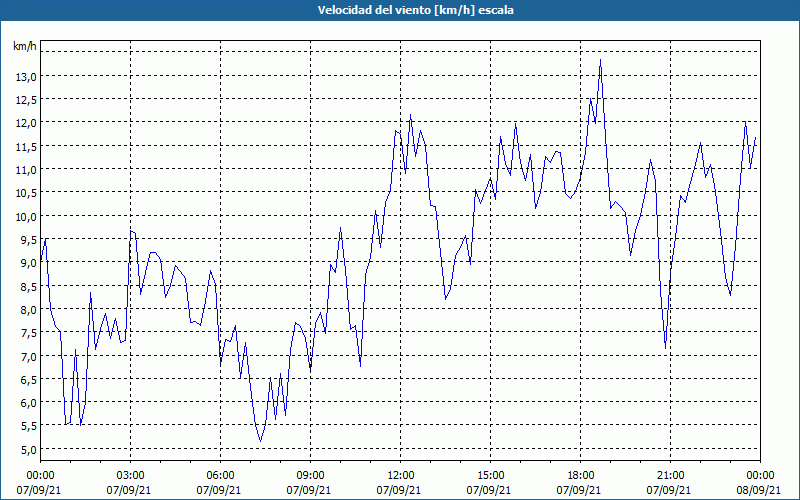Click the 10,0 y-axis value
The image size is (800, 500).
(25, 217)
